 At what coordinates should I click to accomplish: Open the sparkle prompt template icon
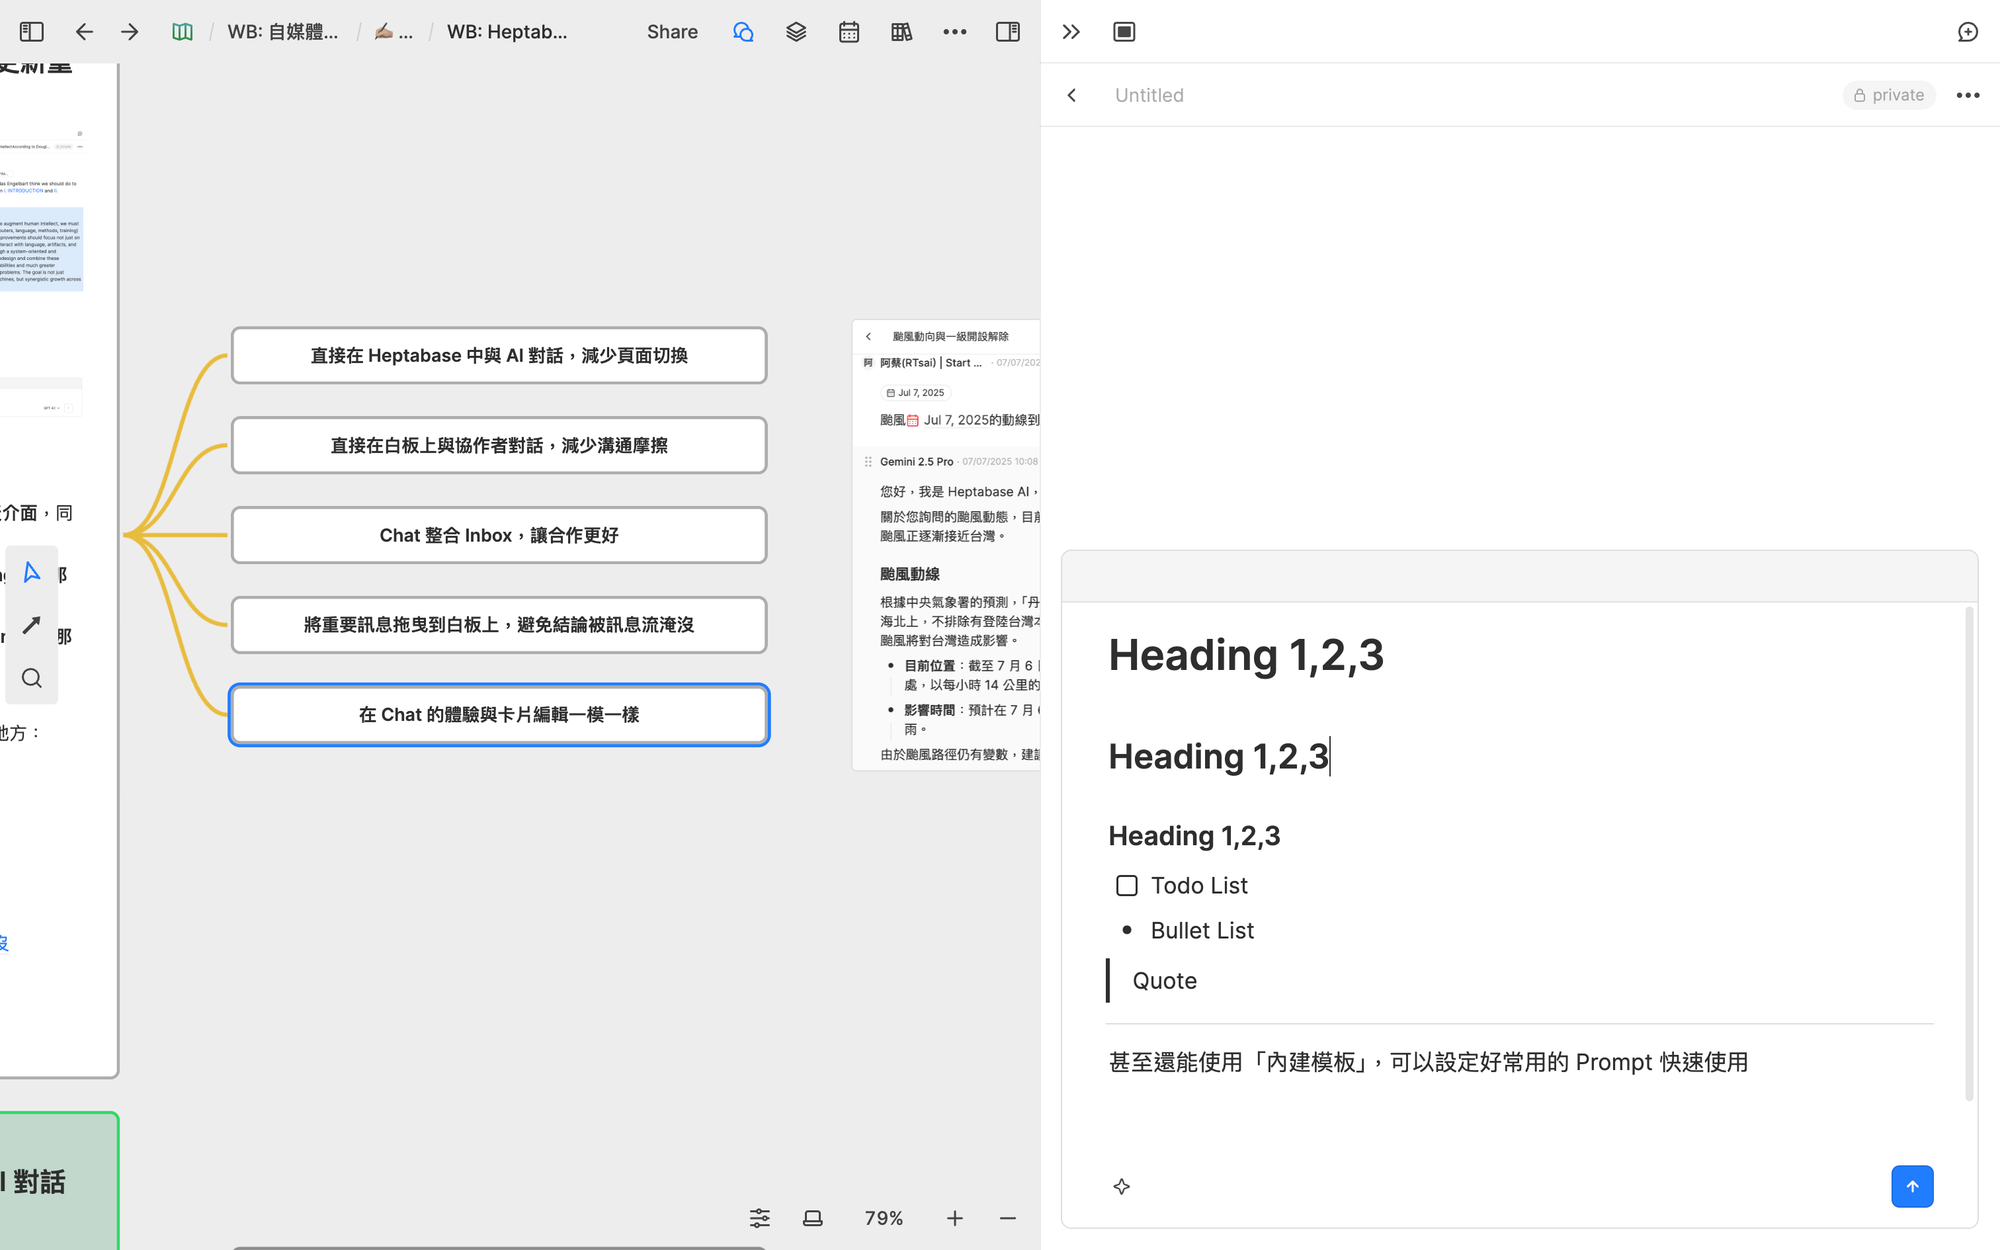point(1122,1187)
